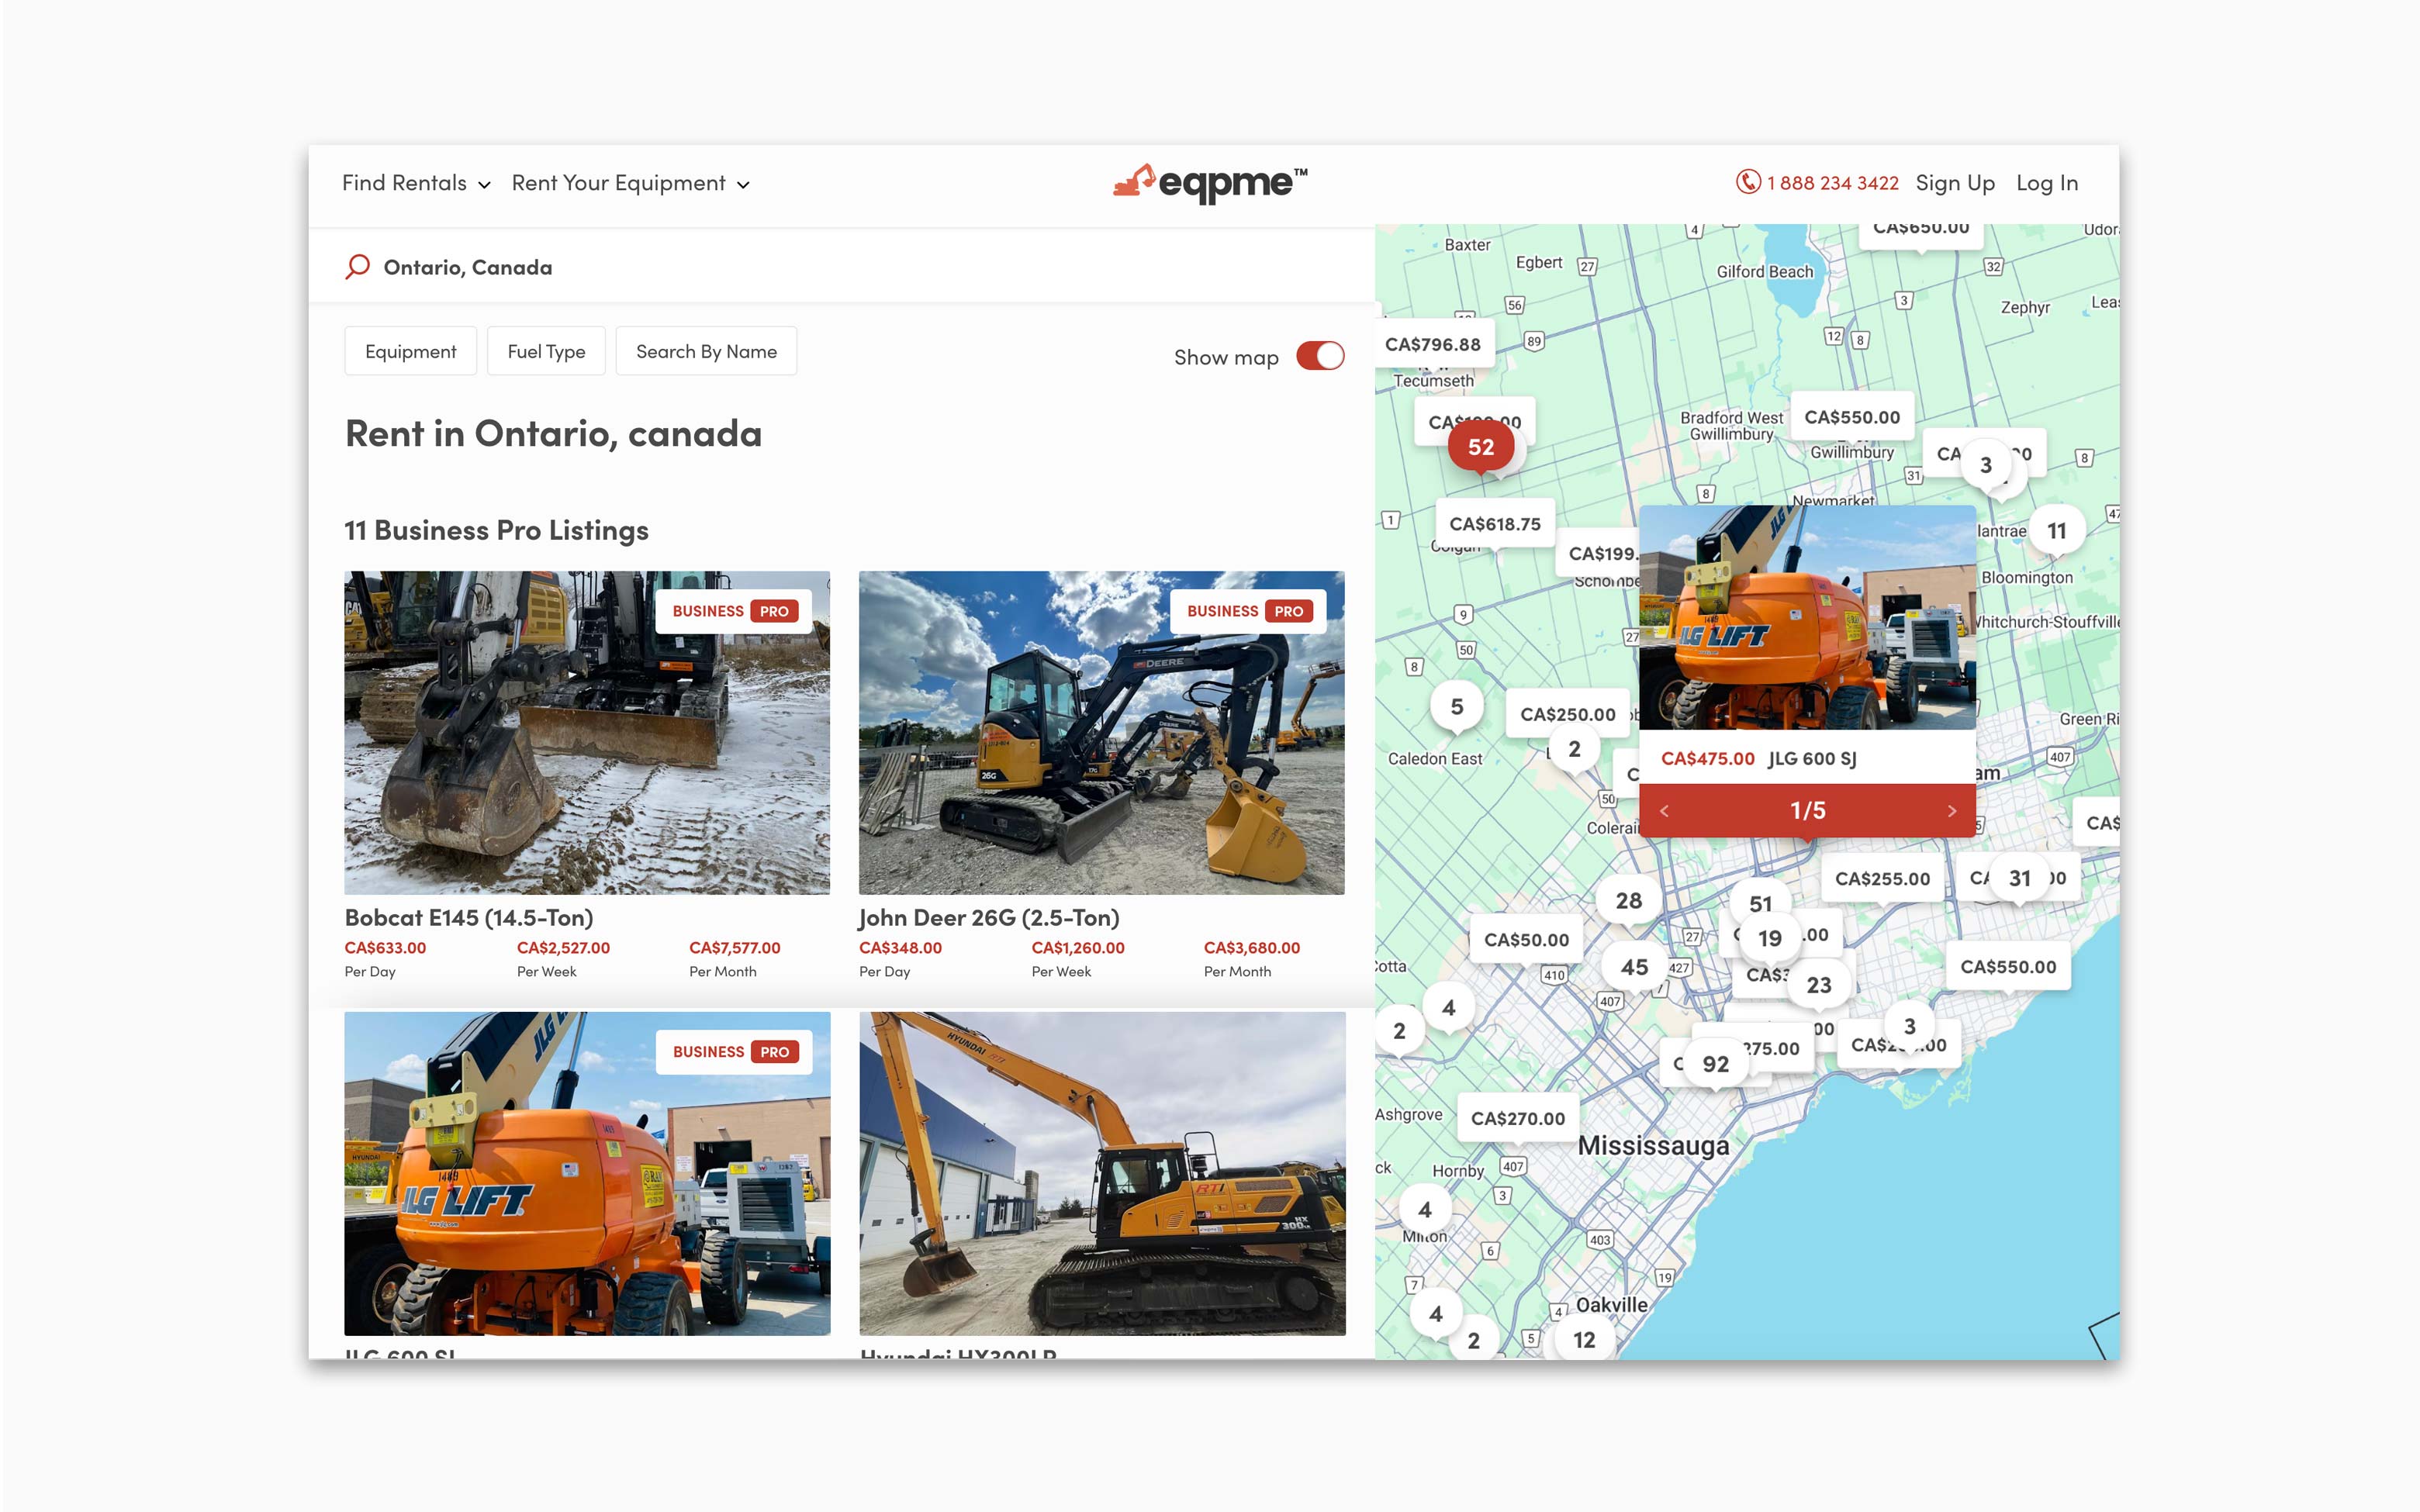This screenshot has height=1512, width=2420.
Task: Click the Ontario, Canada location search field
Action: pos(842,267)
